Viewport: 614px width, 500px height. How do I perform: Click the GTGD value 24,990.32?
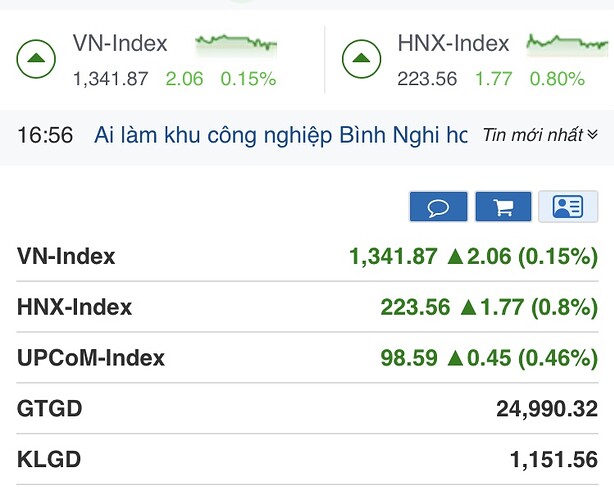pos(546,409)
